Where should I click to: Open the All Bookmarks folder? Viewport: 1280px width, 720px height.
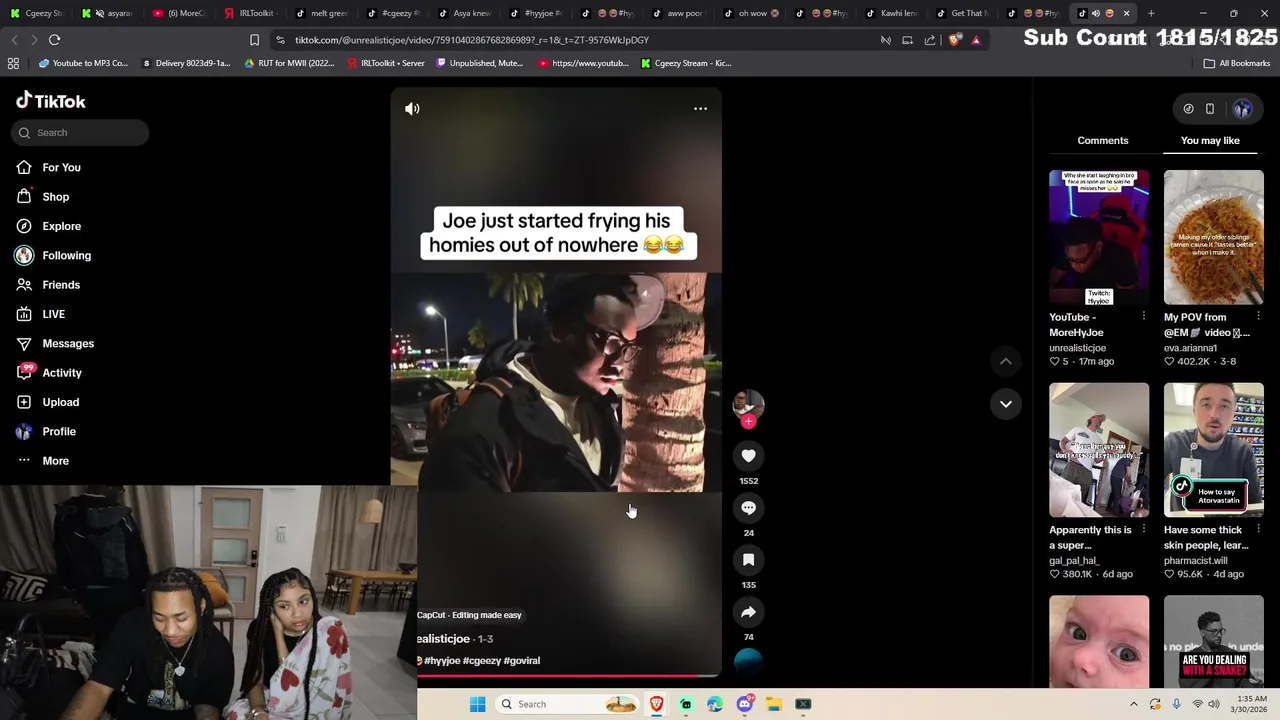coord(1237,63)
